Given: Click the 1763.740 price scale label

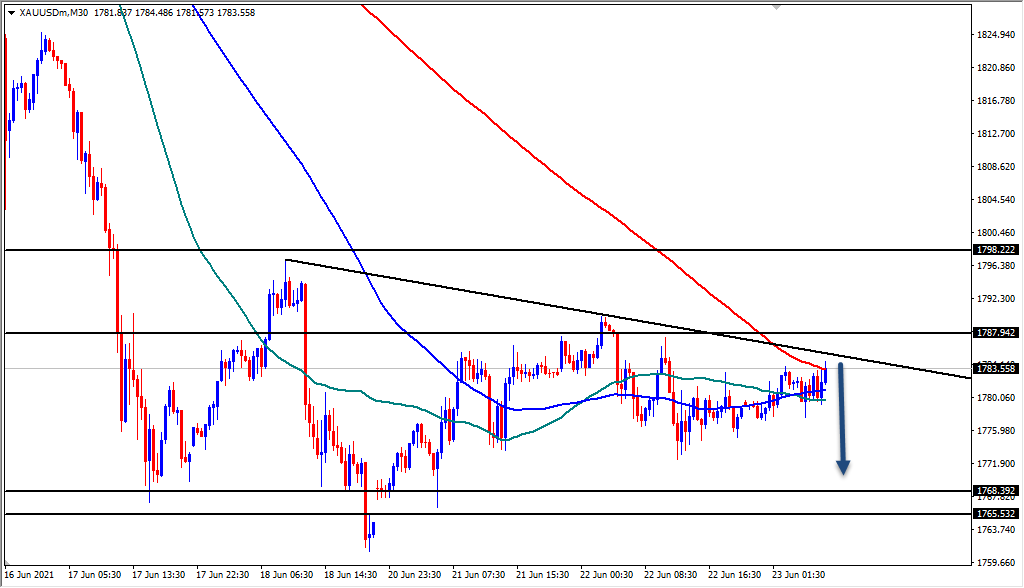Looking at the screenshot, I should [x=996, y=529].
